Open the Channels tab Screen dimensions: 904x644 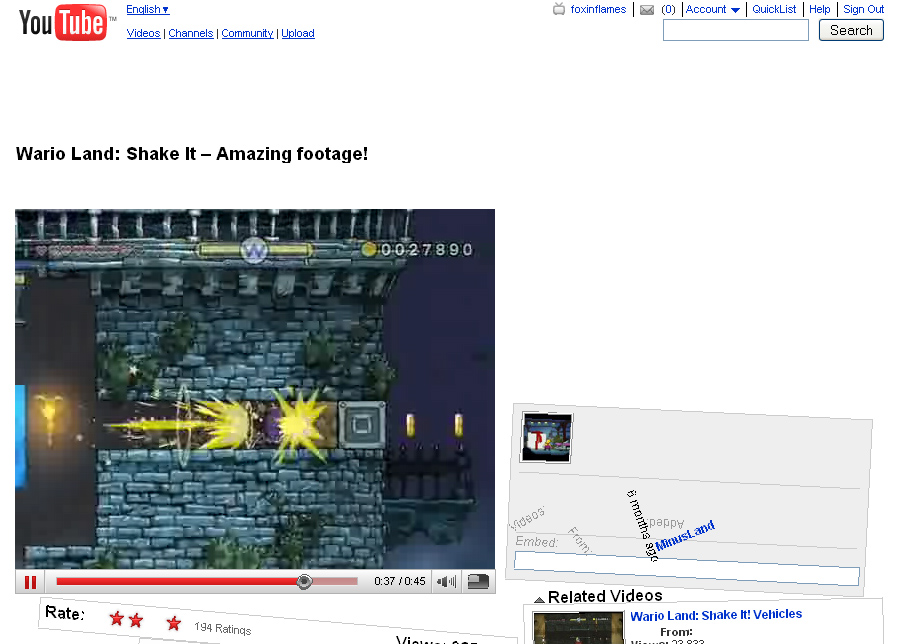tap(191, 33)
